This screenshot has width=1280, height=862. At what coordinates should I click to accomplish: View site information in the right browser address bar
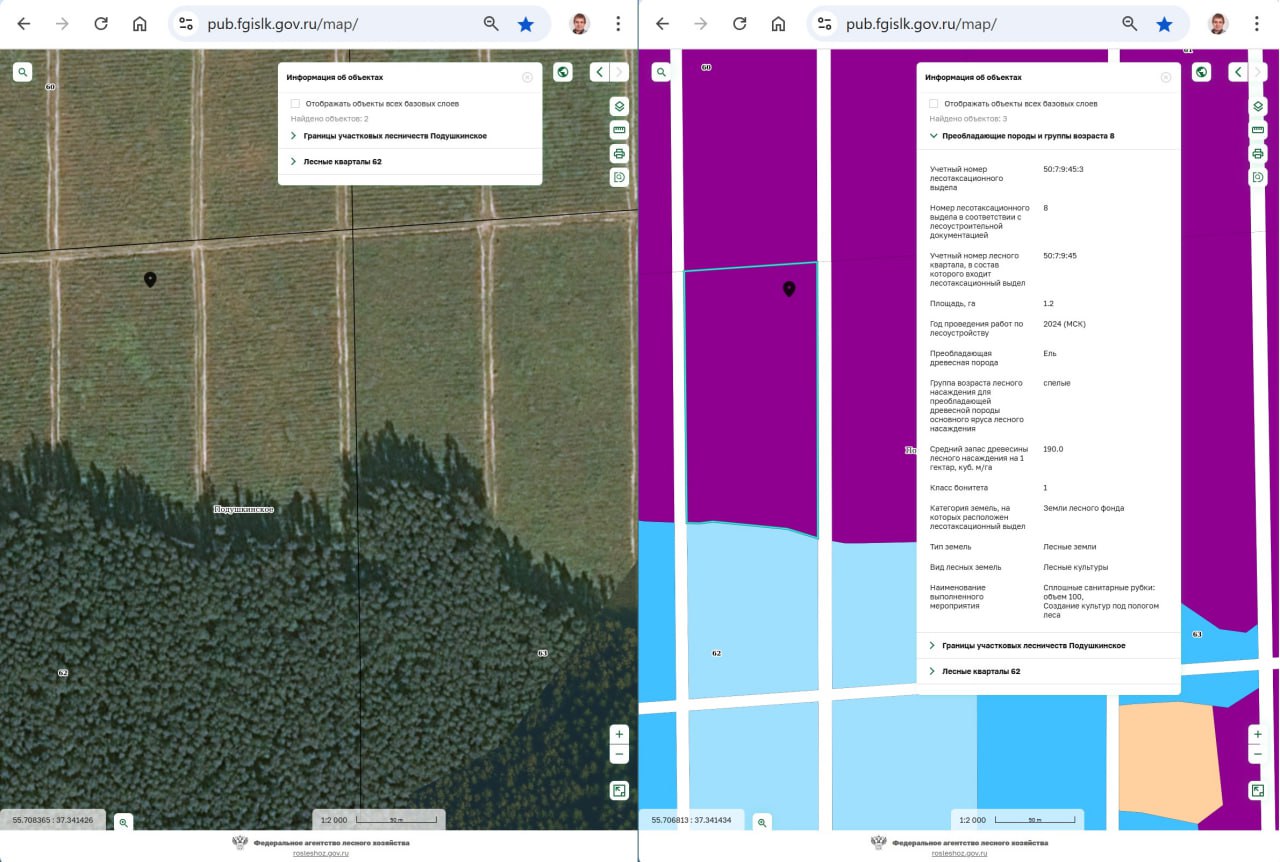point(824,24)
